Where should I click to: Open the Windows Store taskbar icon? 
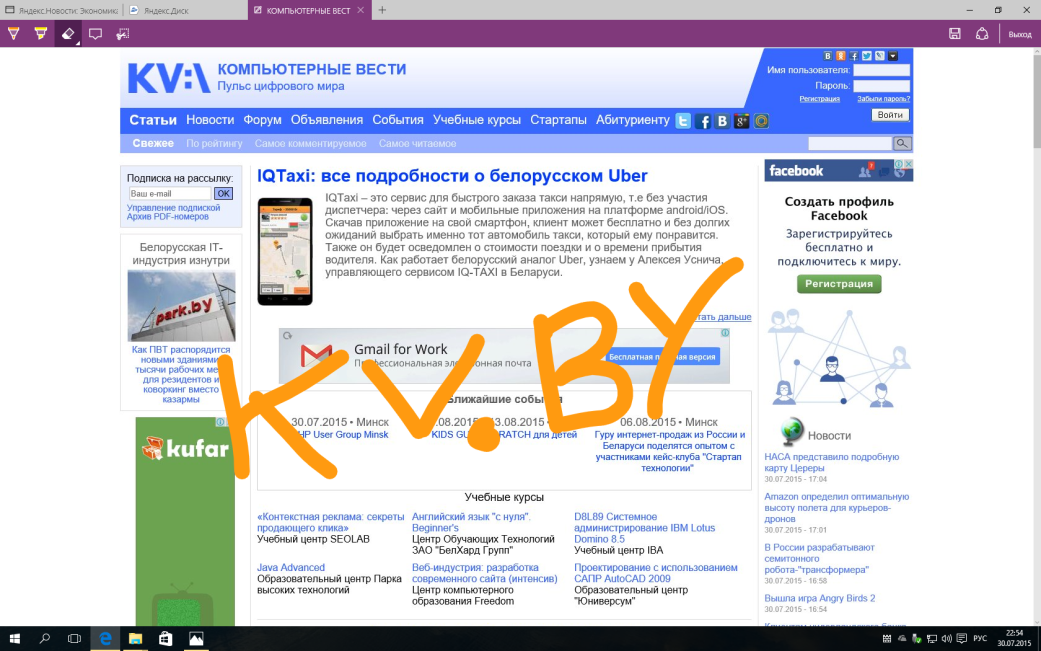(x=165, y=638)
